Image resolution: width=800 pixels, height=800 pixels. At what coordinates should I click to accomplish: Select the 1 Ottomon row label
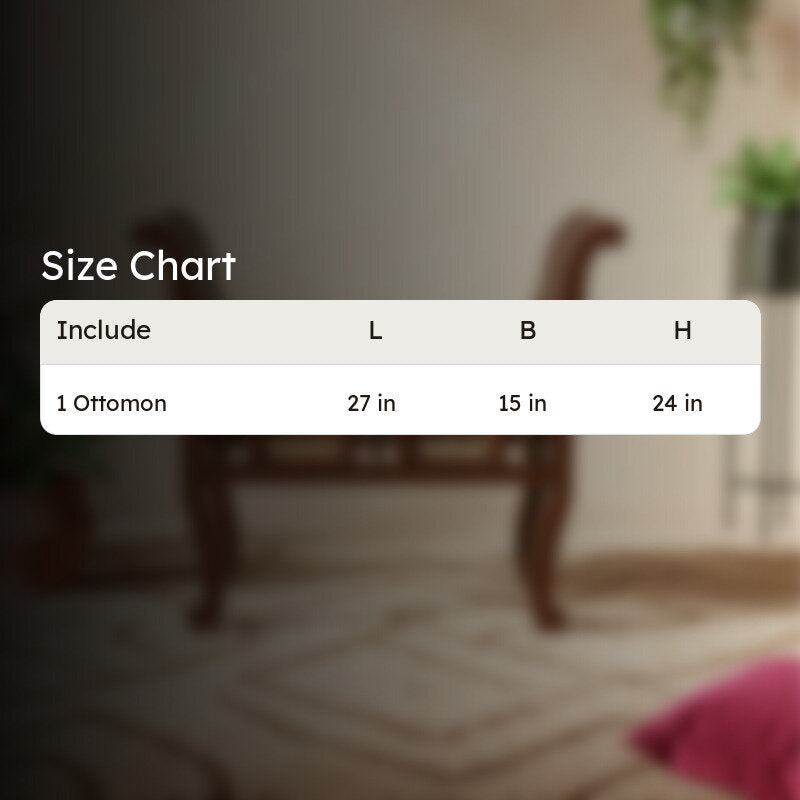tap(112, 403)
